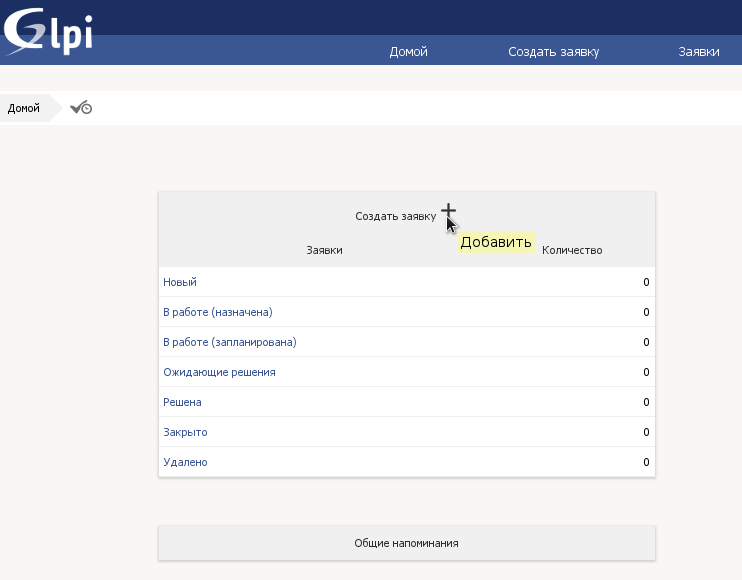This screenshot has height=580, width=742.
Task: Click the Домой breadcrumb
Action: (x=24, y=108)
